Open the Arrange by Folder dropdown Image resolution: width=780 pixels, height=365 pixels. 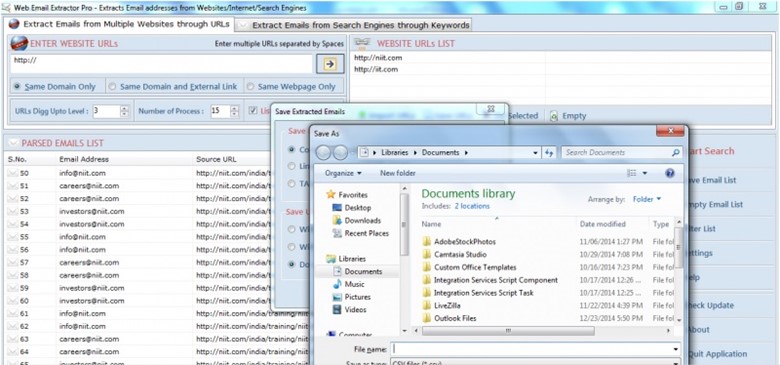pyautogui.click(x=647, y=199)
